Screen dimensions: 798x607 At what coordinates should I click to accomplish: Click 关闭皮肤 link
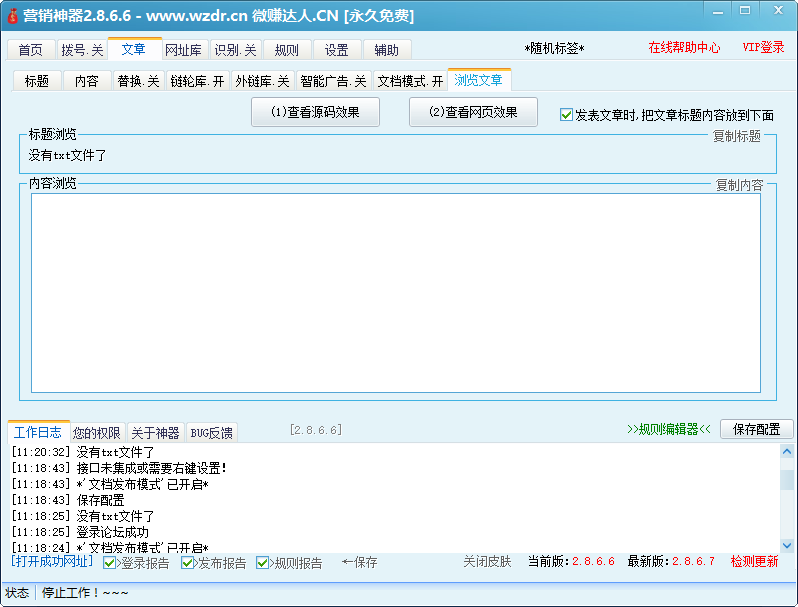(487, 561)
